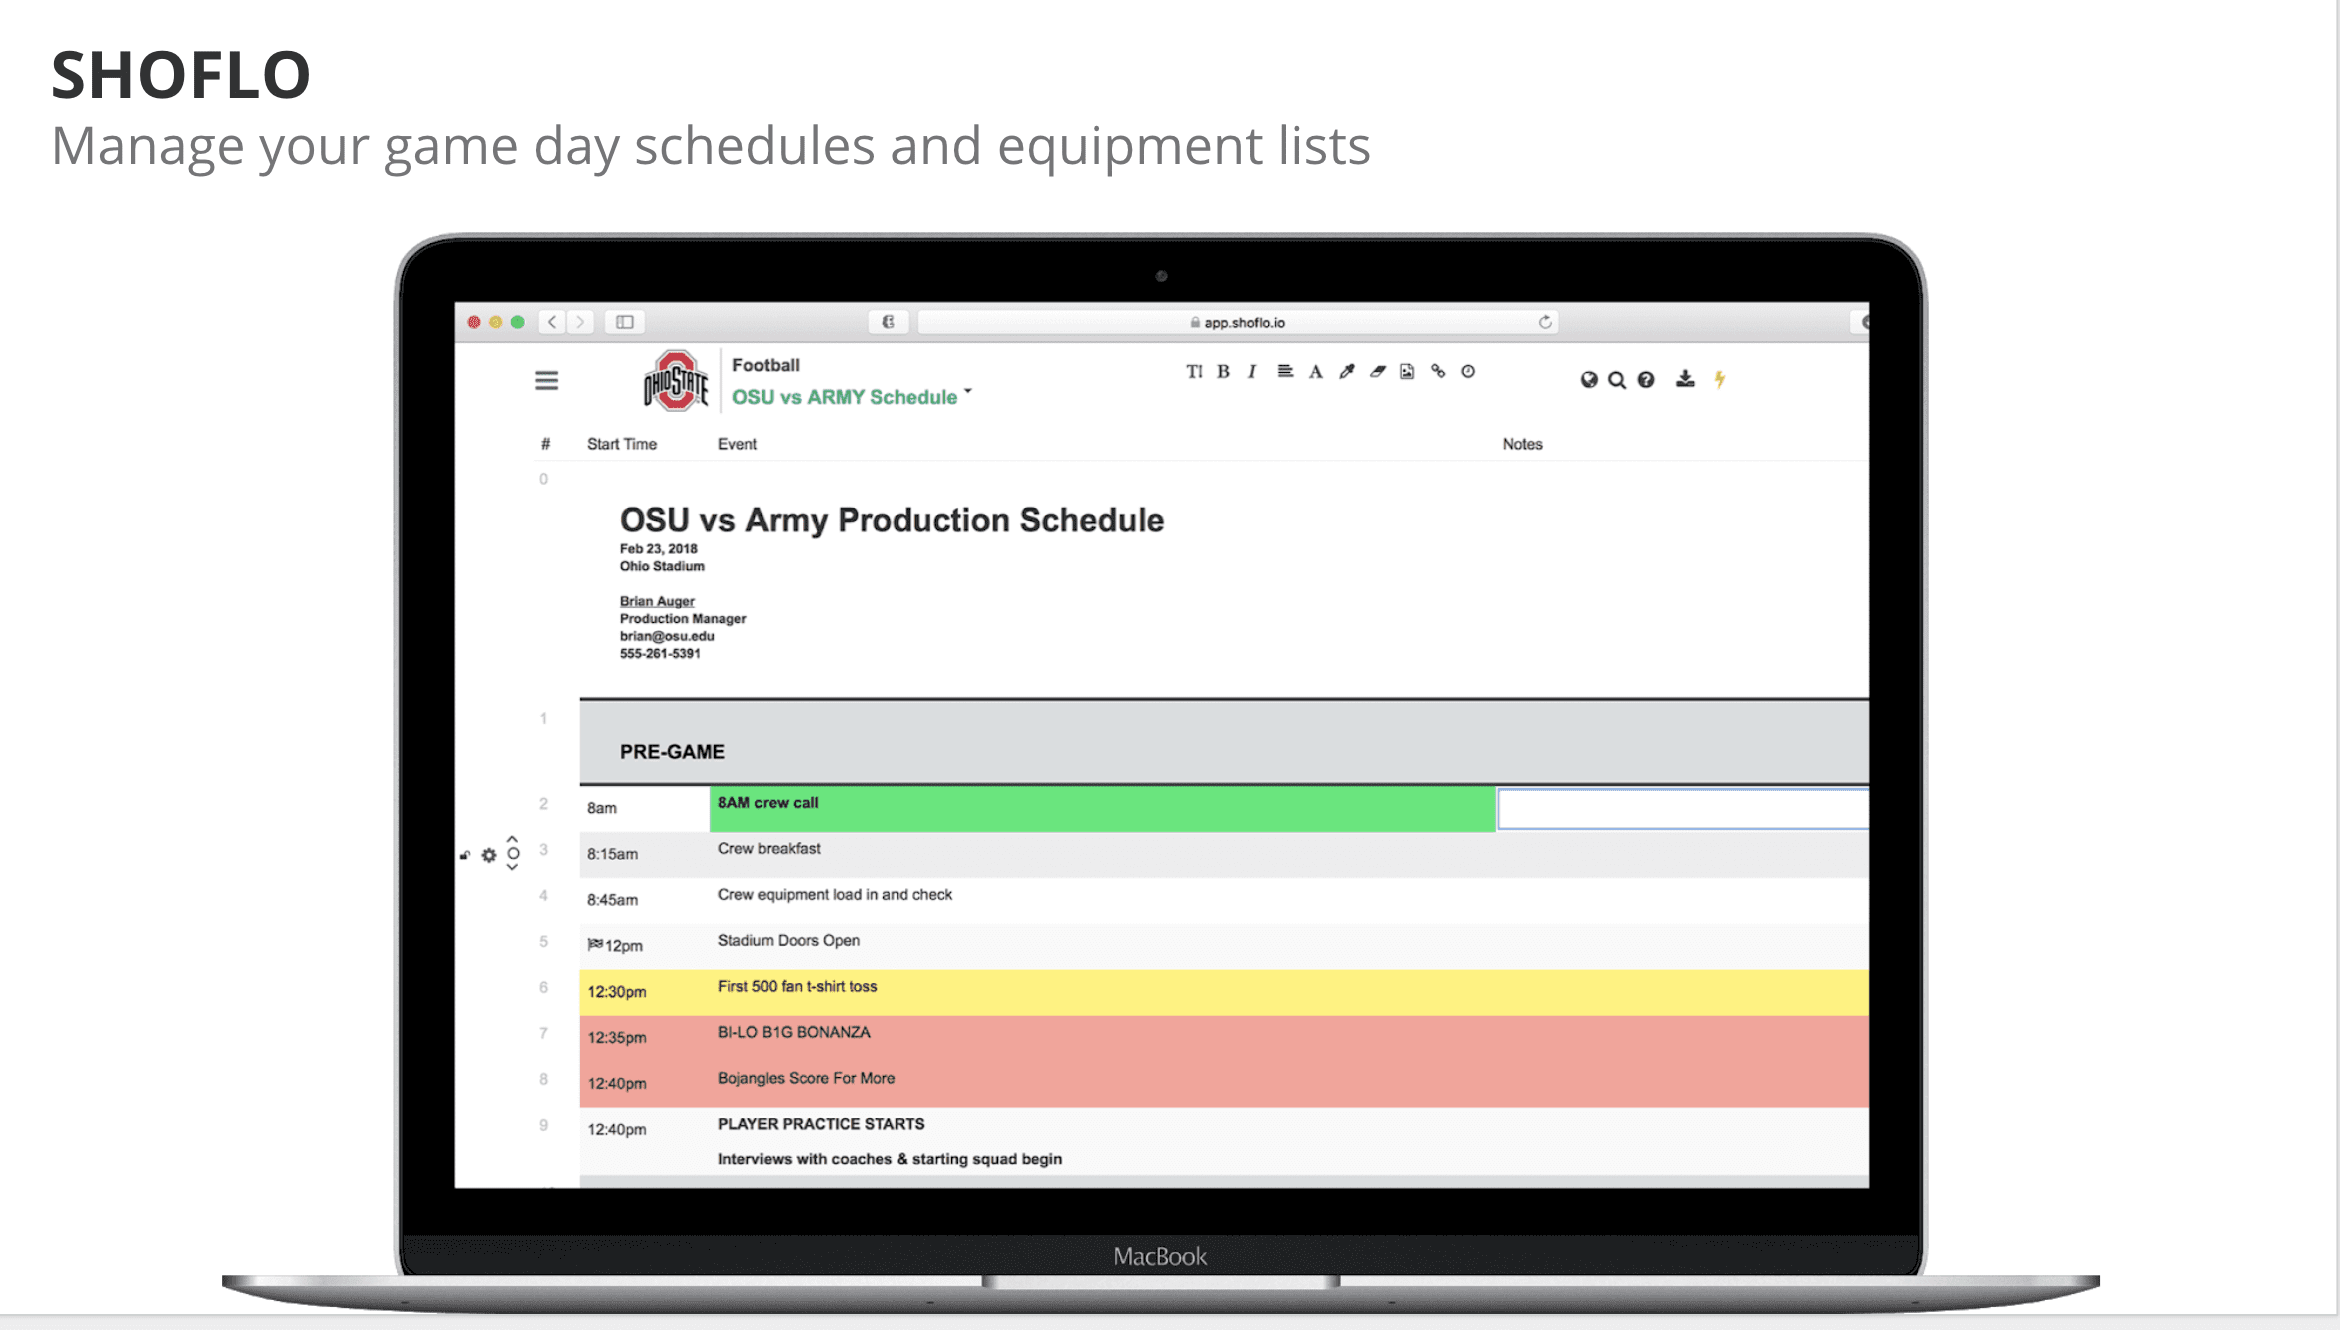The height and width of the screenshot is (1330, 2340).
Task: Toggle bold formatting
Action: 1223,372
